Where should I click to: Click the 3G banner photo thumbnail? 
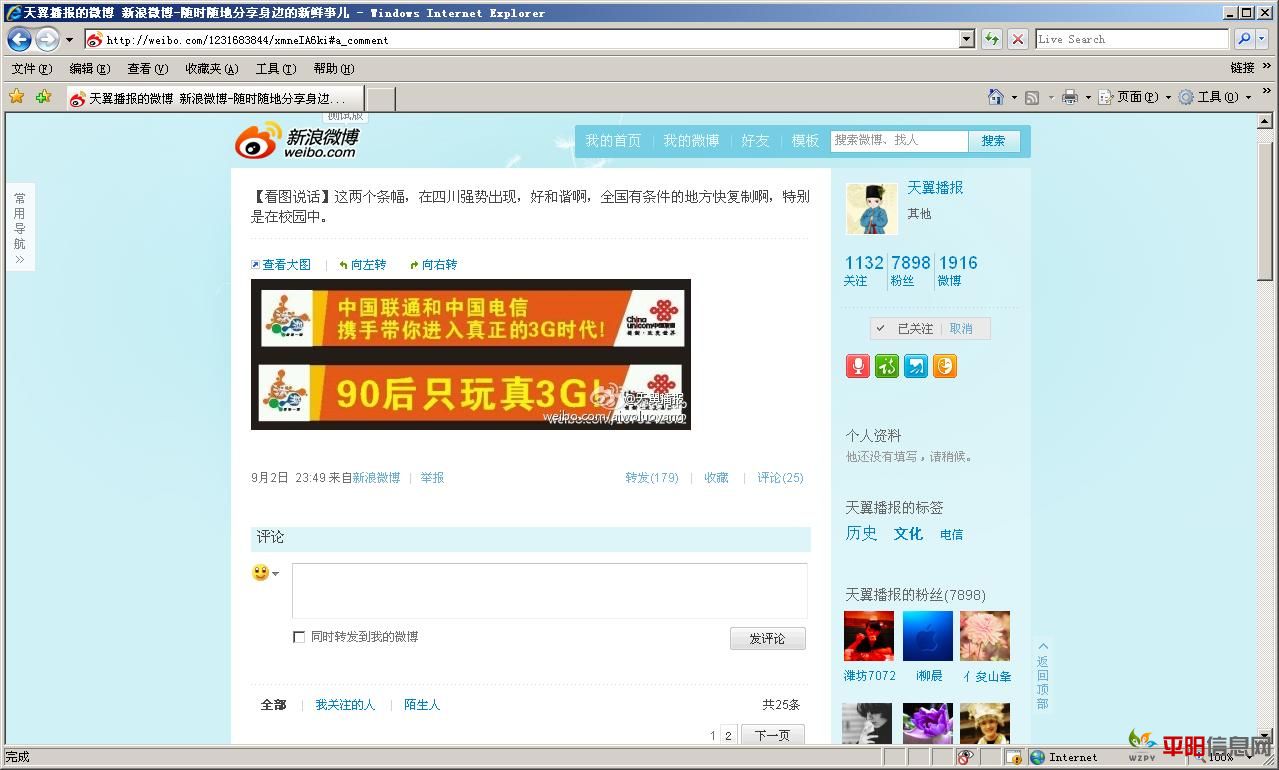coord(470,354)
